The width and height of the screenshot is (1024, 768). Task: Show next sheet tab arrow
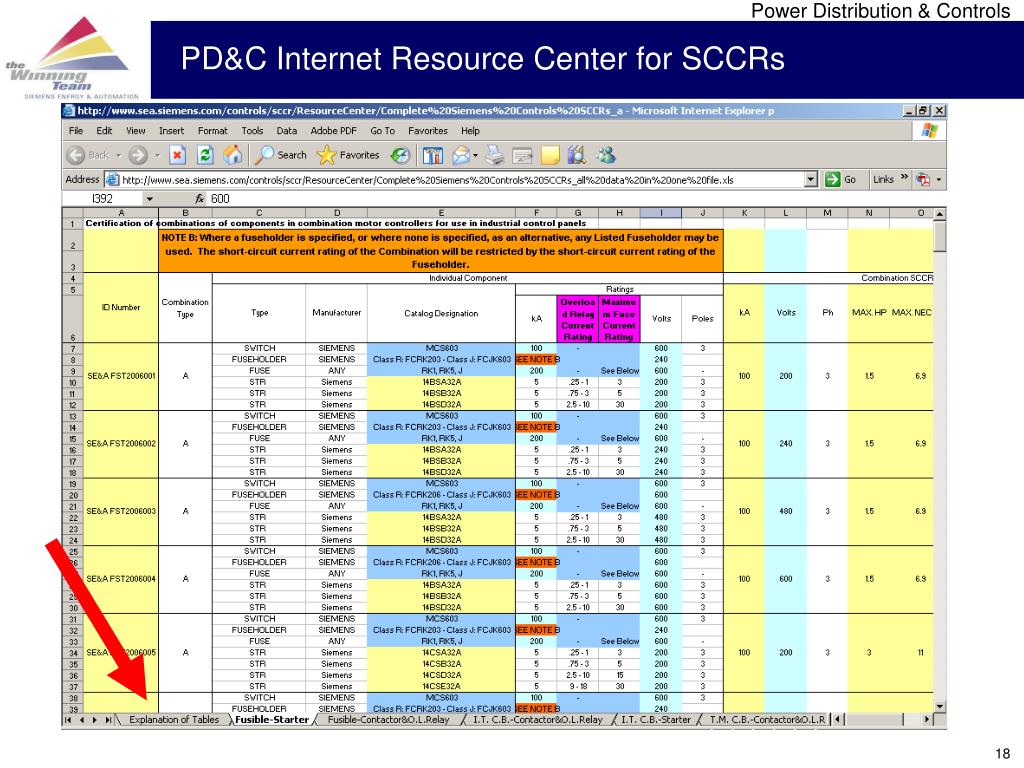95,720
